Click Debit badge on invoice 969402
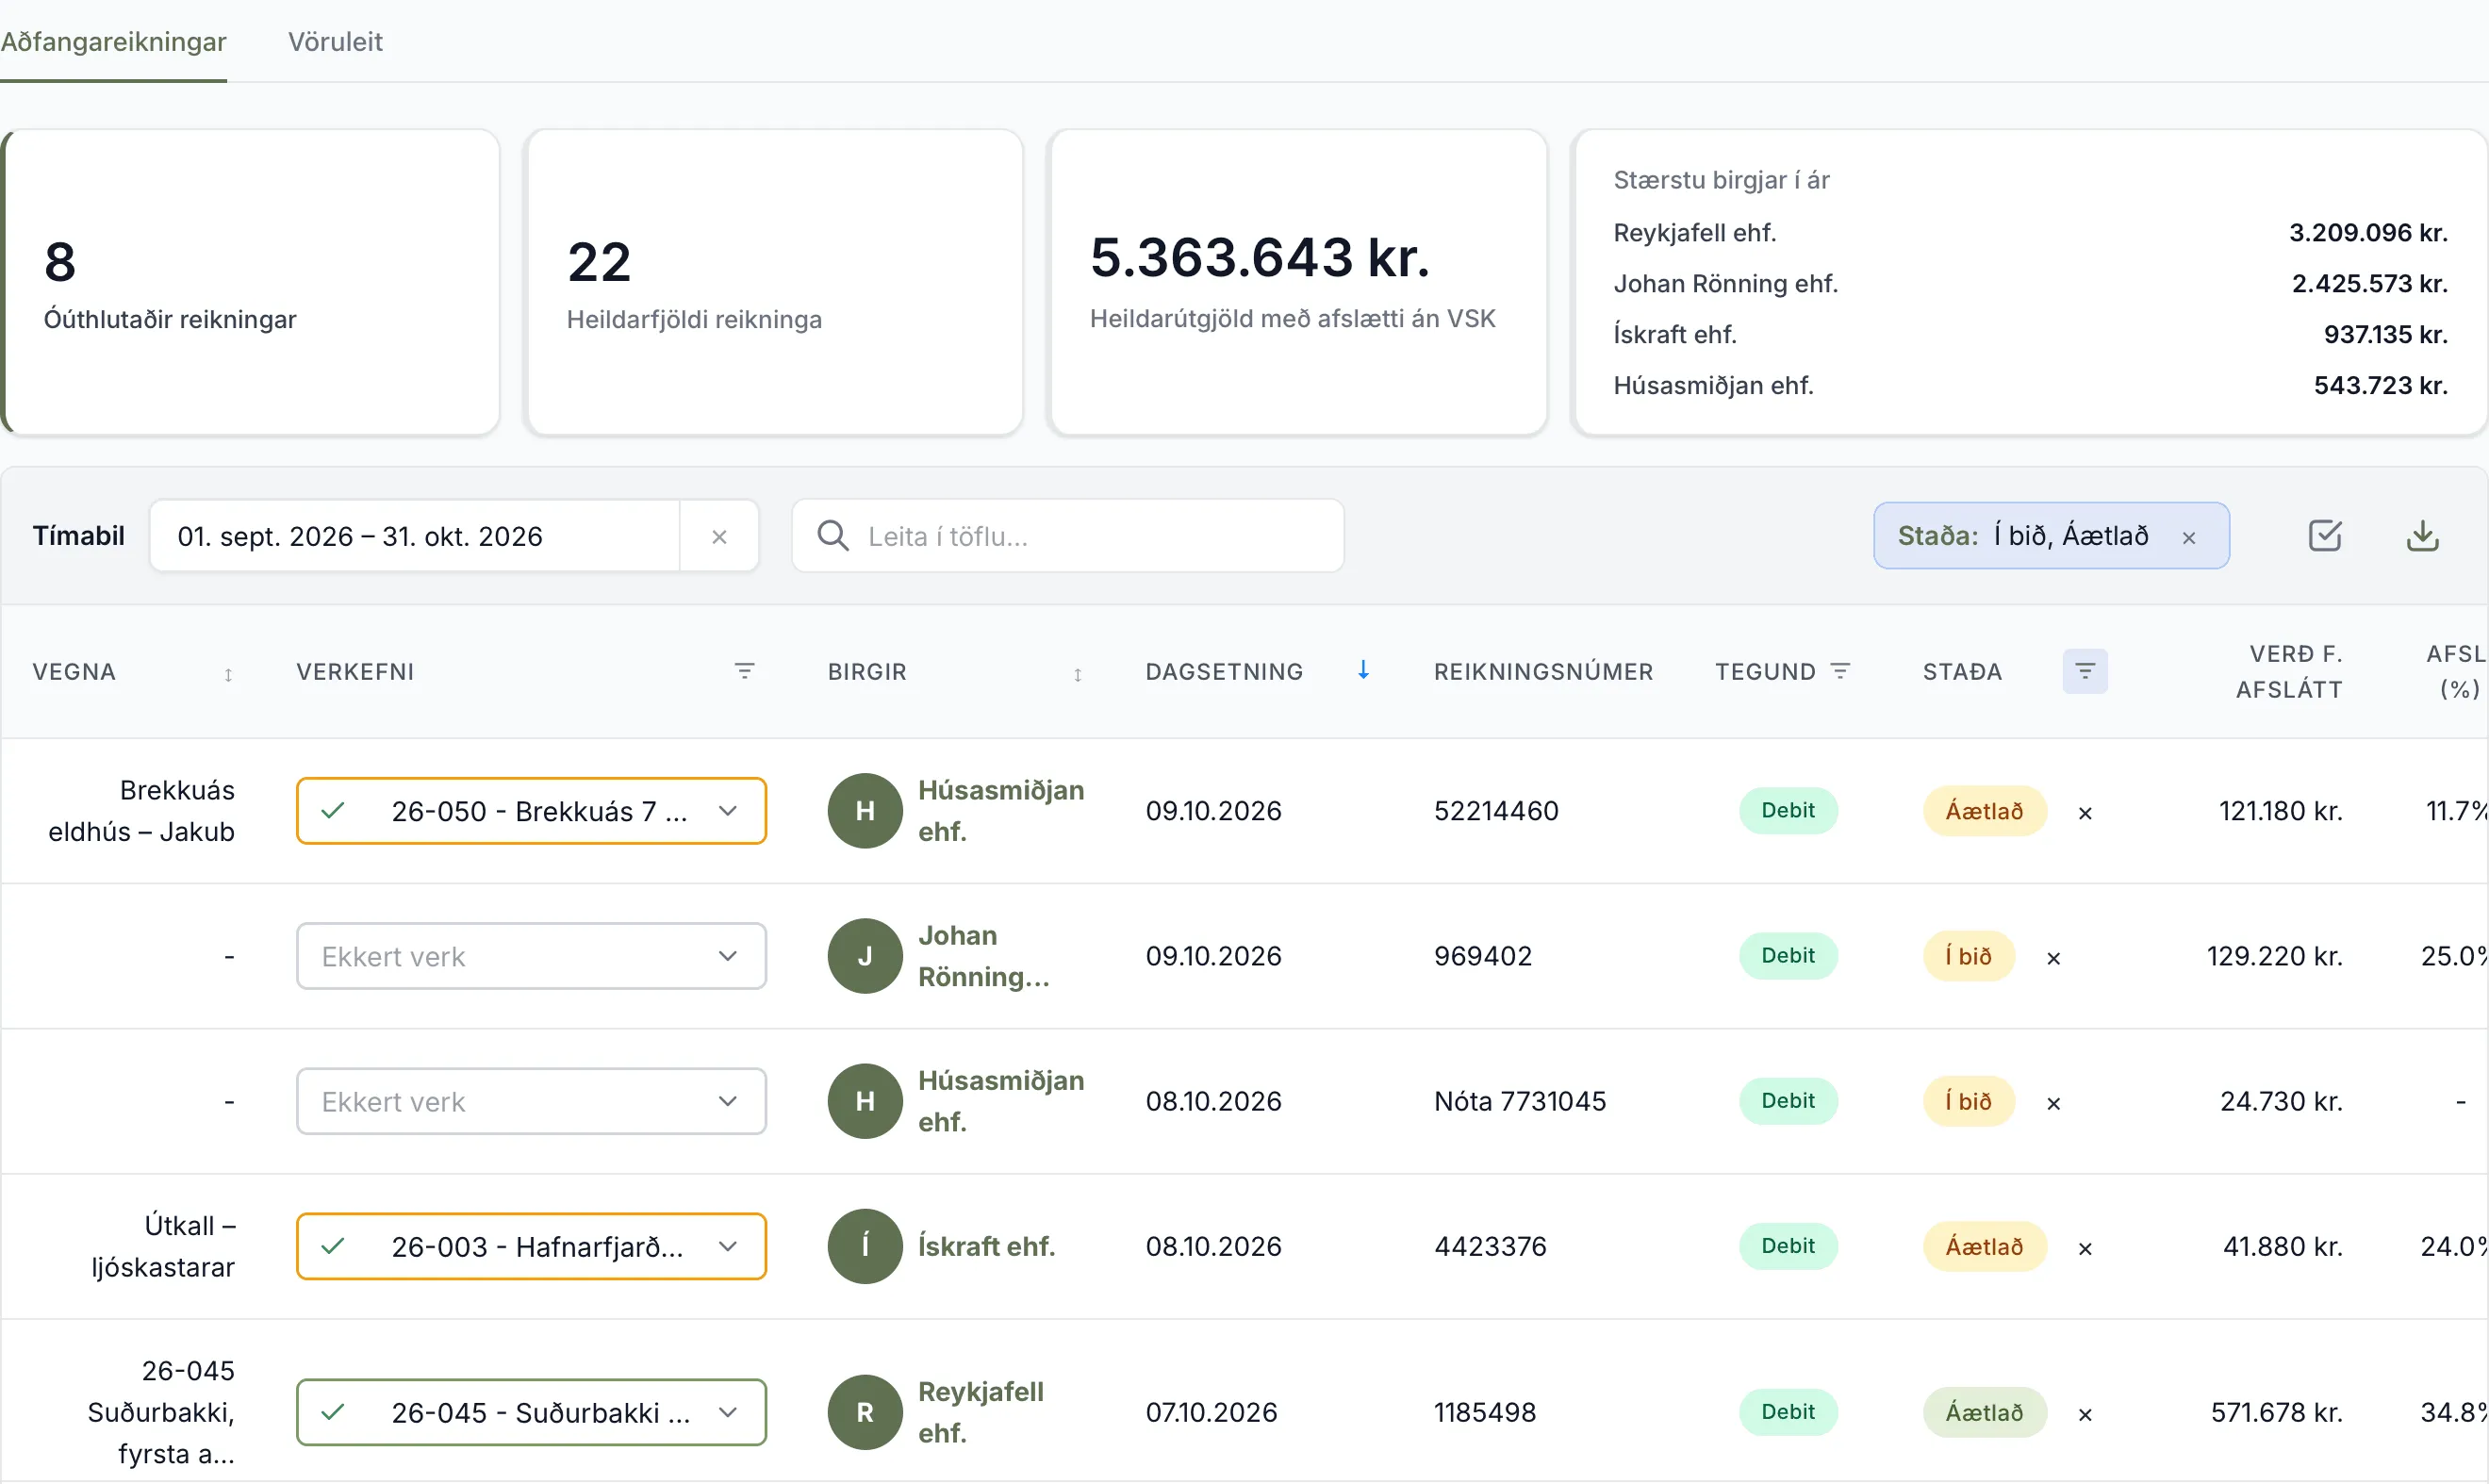The width and height of the screenshot is (2489, 1484). pyautogui.click(x=1788, y=956)
